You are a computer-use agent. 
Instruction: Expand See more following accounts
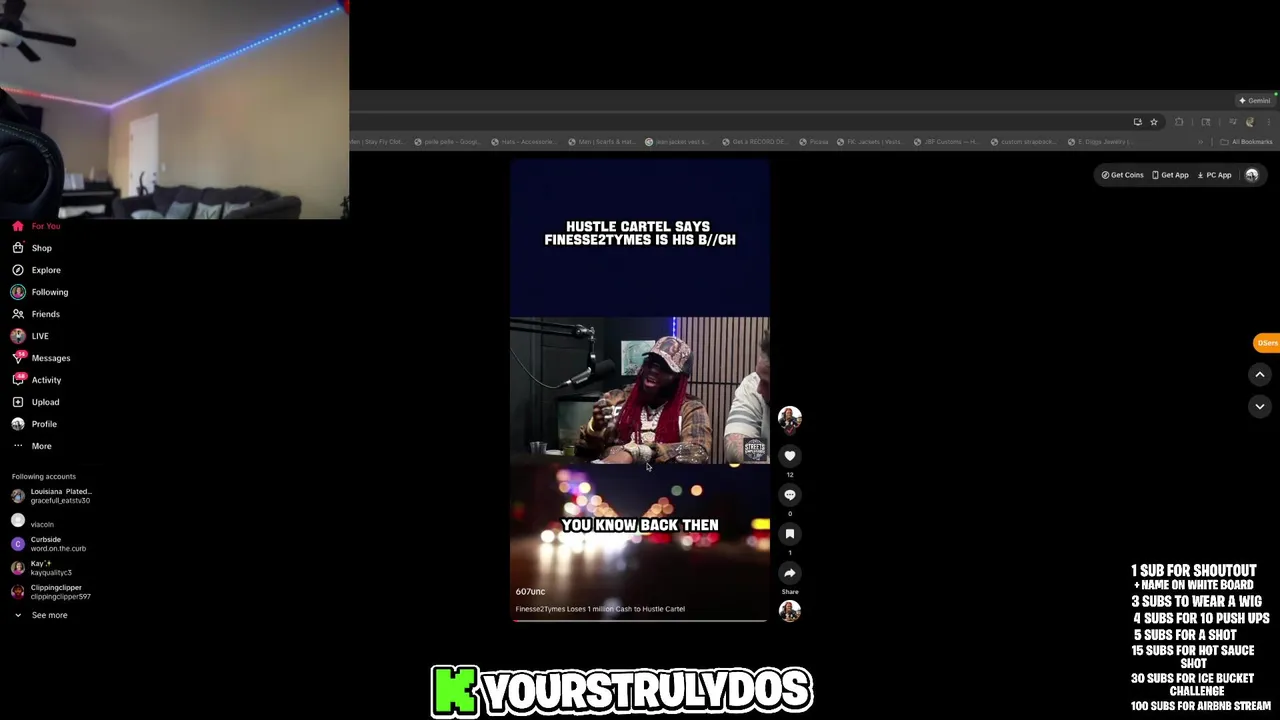pyautogui.click(x=40, y=615)
